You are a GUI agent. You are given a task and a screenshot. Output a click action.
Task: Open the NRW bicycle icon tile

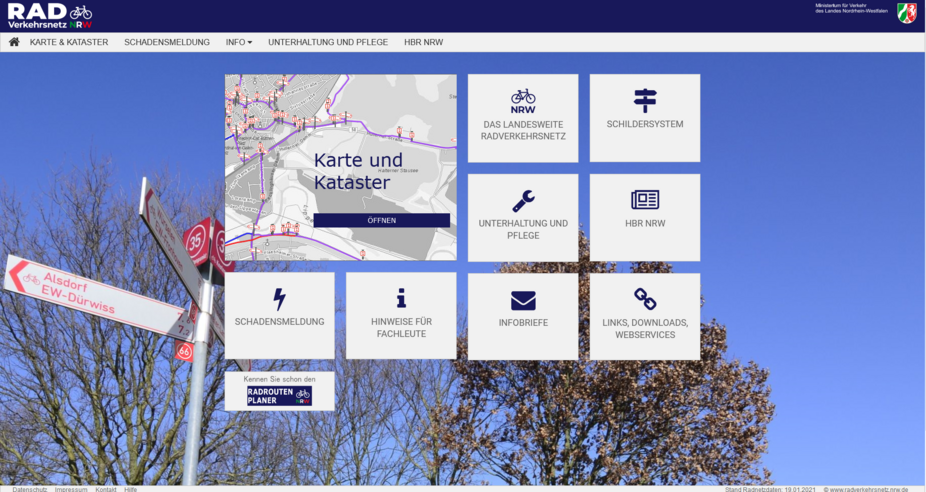pos(523,102)
